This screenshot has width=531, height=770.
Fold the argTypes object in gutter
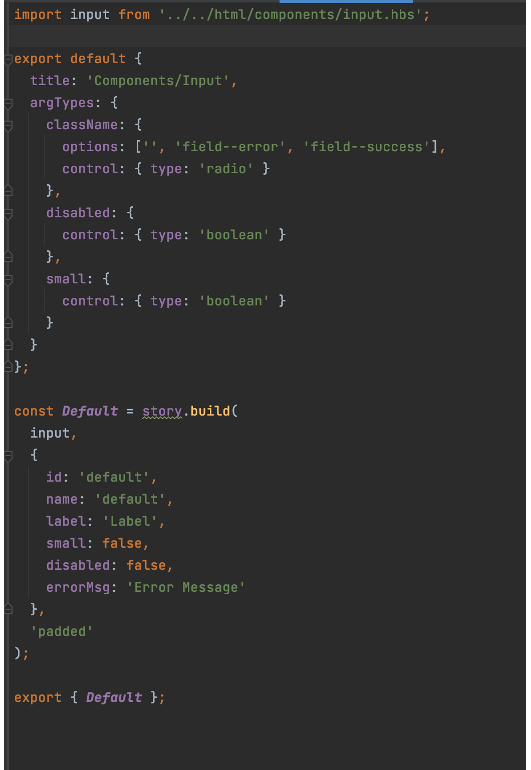[x=8, y=104]
